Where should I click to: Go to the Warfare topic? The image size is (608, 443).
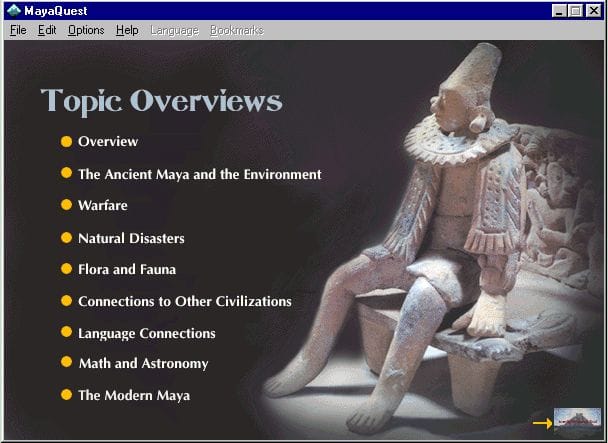click(102, 205)
